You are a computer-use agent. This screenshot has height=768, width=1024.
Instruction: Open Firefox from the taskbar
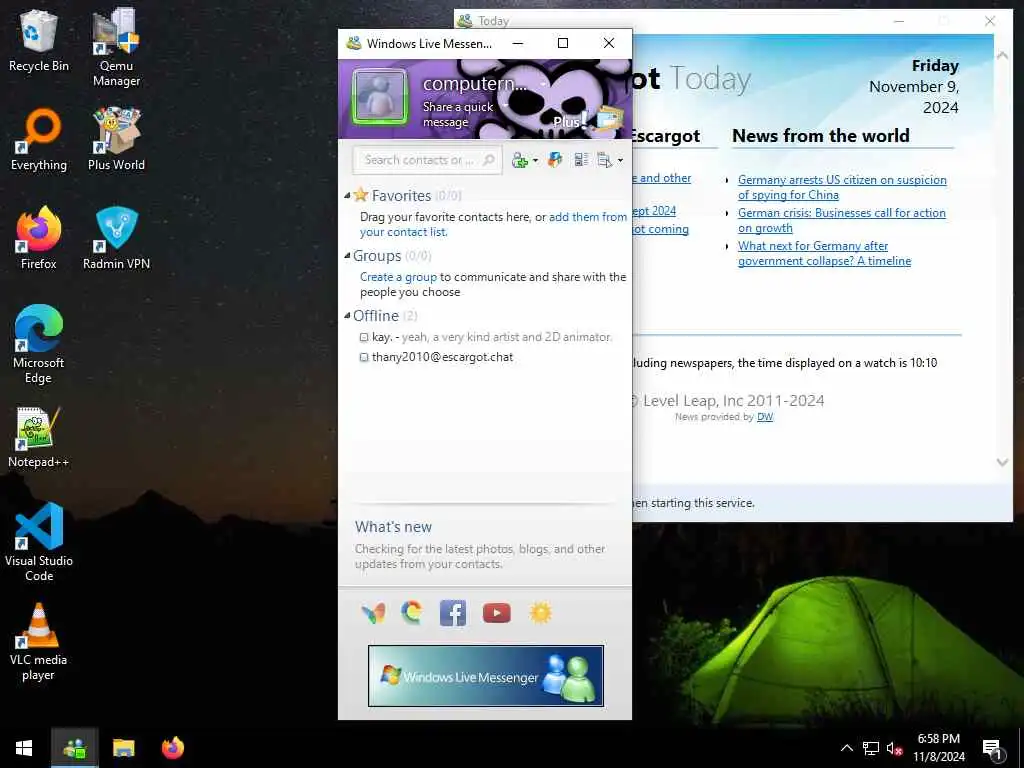click(x=173, y=748)
